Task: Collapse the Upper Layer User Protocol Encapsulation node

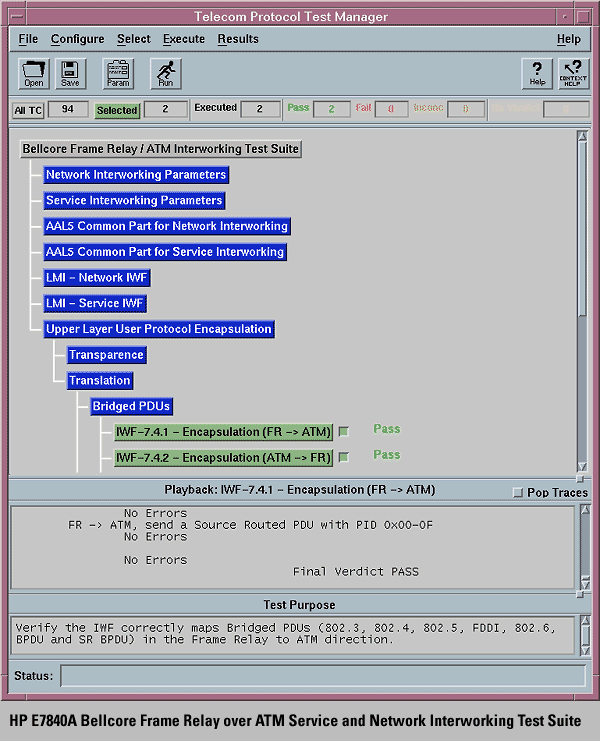Action: (x=159, y=329)
